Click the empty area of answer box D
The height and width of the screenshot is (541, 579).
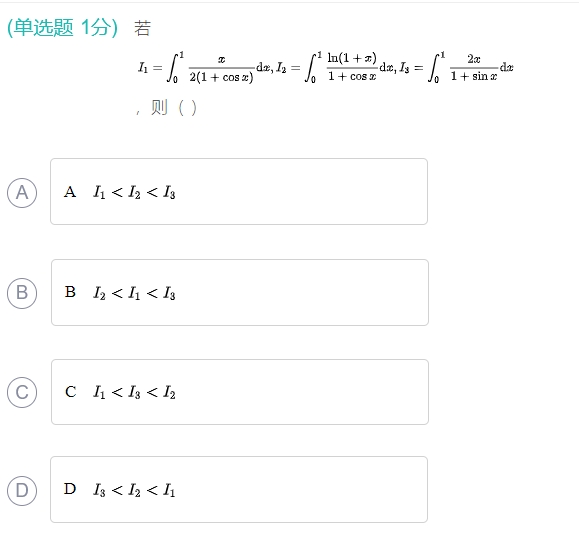pos(301,489)
